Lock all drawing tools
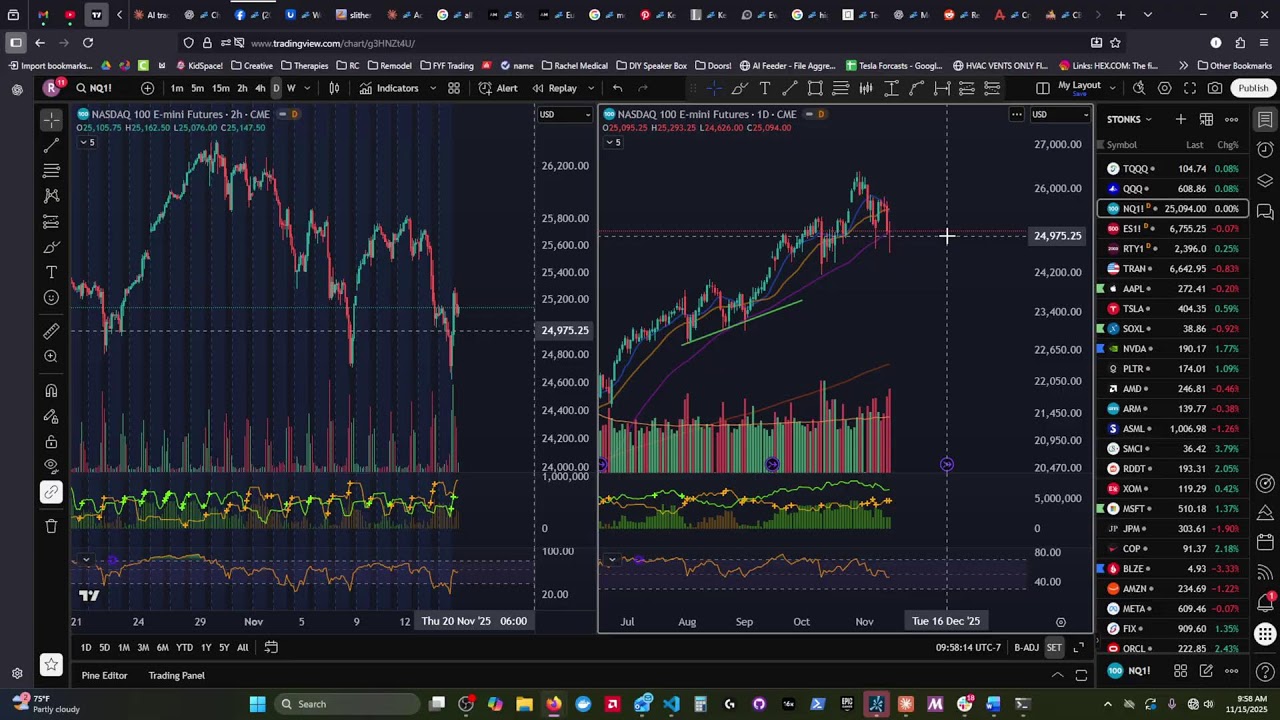 [x=51, y=441]
